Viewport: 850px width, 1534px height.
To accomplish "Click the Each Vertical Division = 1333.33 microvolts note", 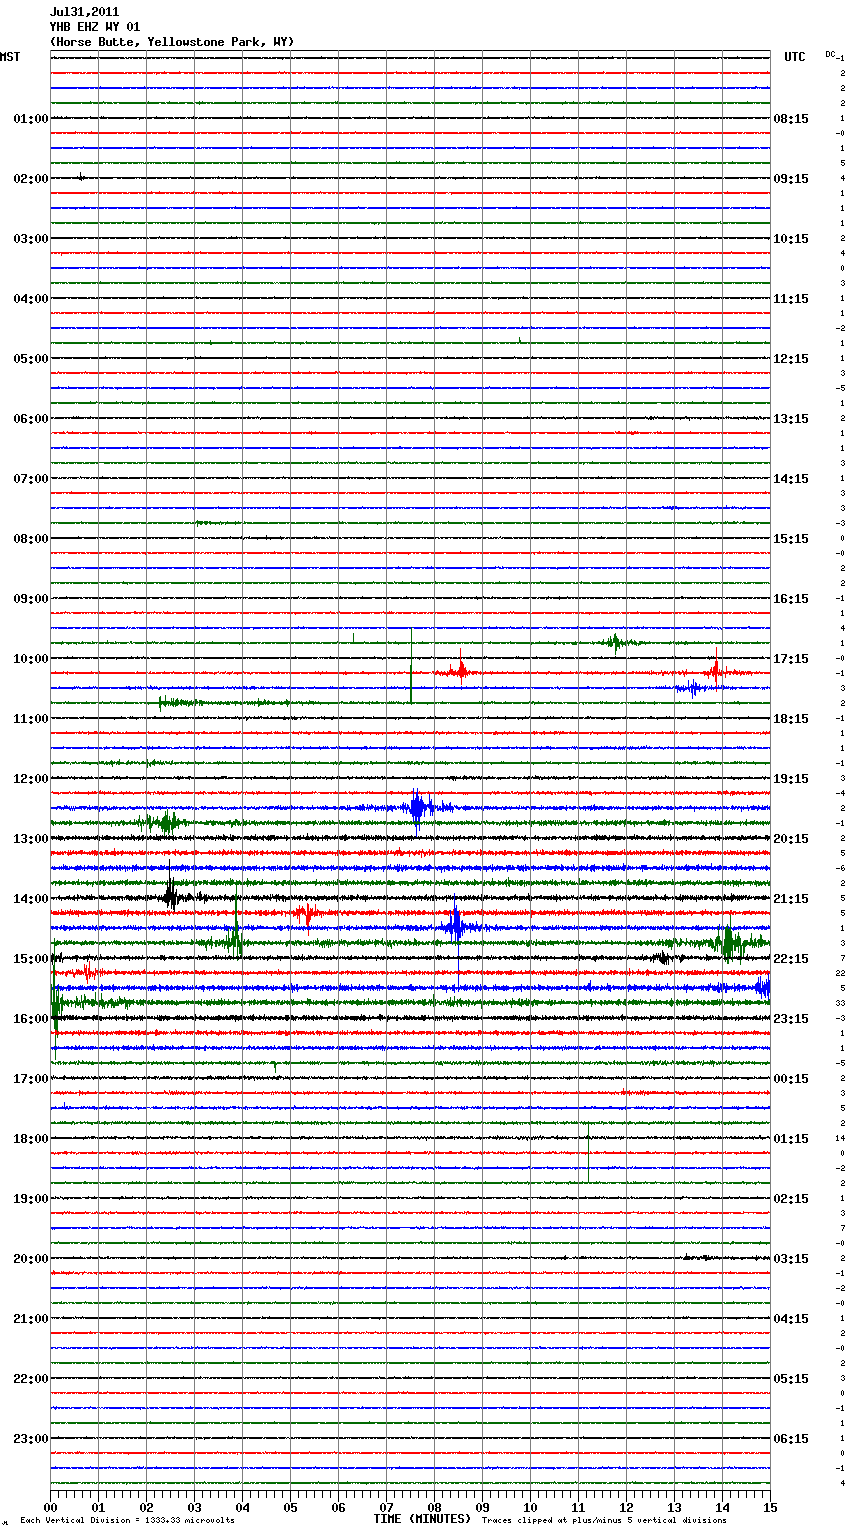I will click(x=127, y=1520).
